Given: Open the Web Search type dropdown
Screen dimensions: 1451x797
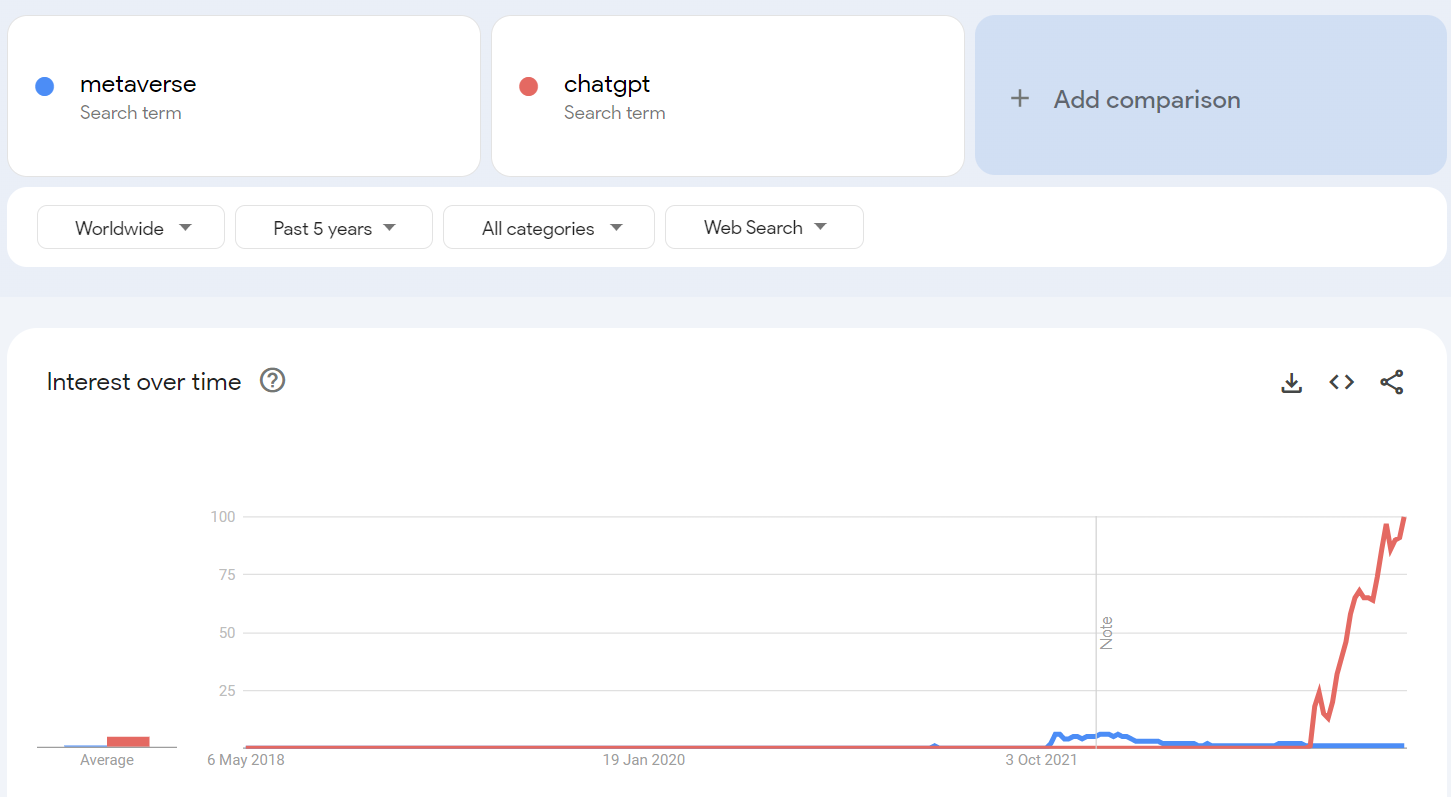Looking at the screenshot, I should pyautogui.click(x=764, y=227).
